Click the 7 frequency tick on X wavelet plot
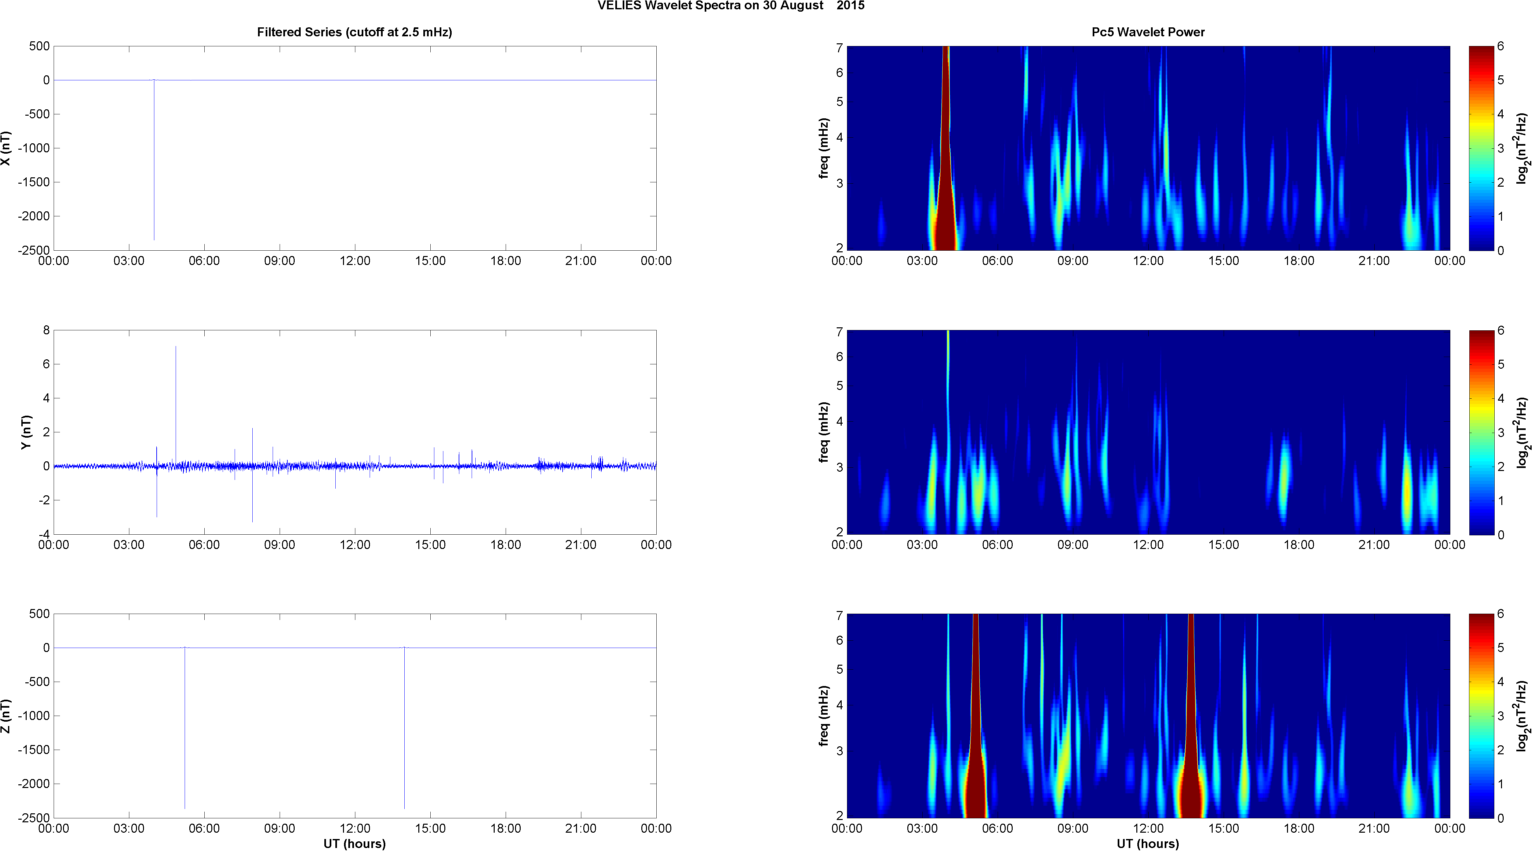 tap(840, 47)
